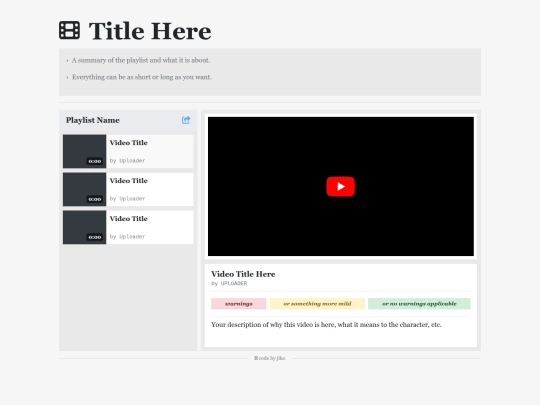This screenshot has height=405, width=540.
Task: Click the 'A summary of the playlist' line
Action: [141, 60]
